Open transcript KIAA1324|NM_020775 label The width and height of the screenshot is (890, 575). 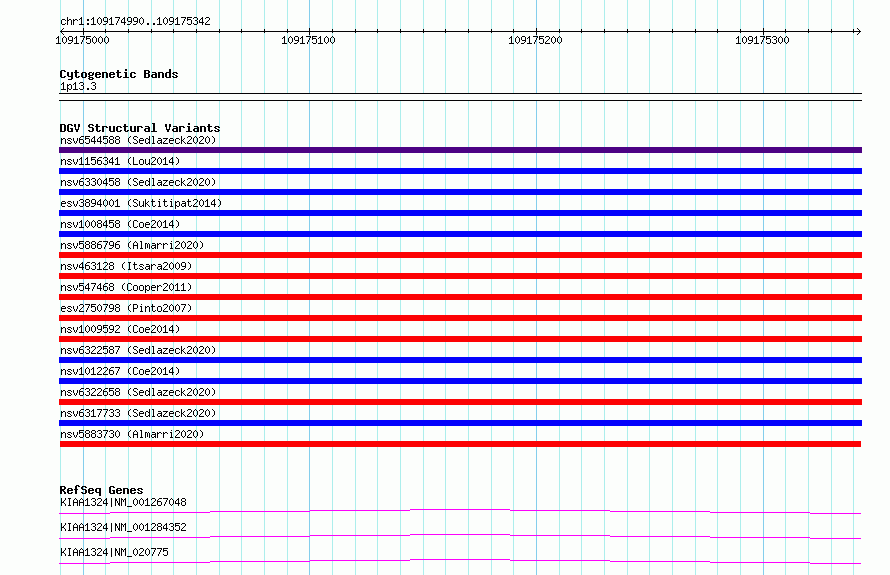[x=114, y=552]
